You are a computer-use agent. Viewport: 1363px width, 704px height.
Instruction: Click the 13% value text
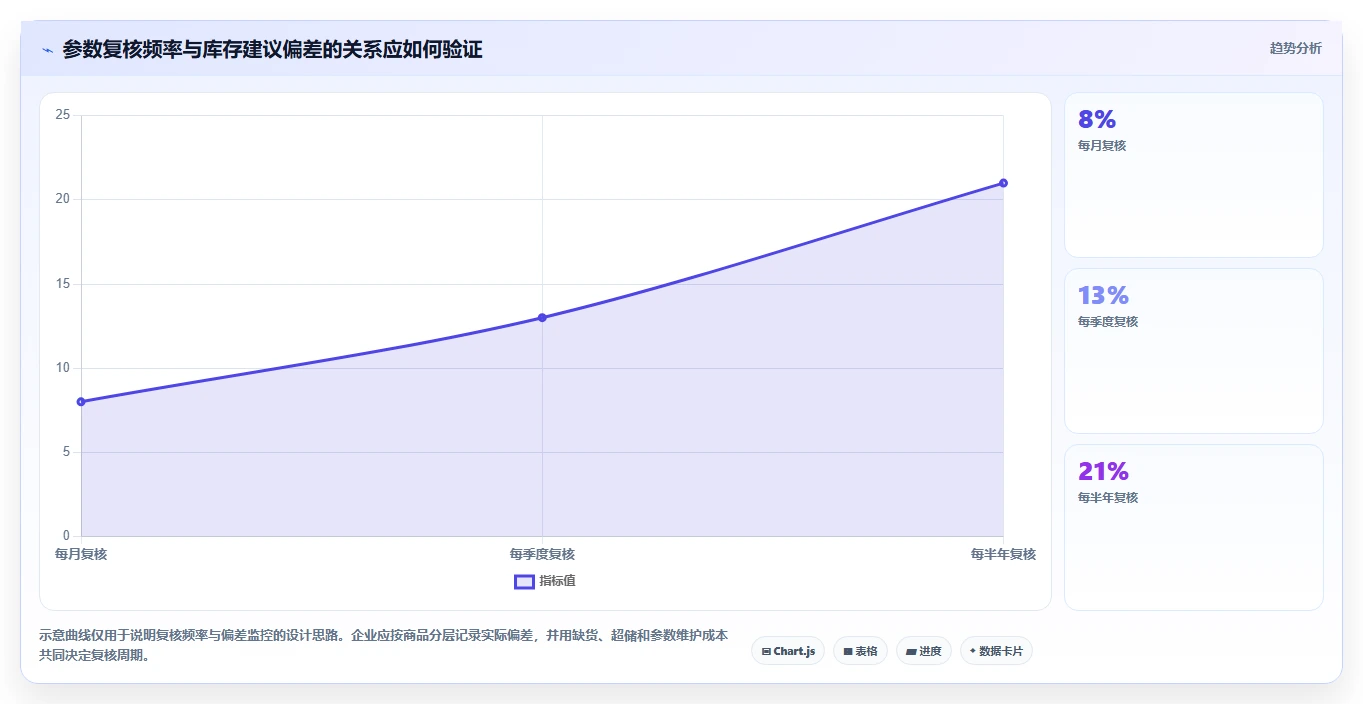(1103, 296)
